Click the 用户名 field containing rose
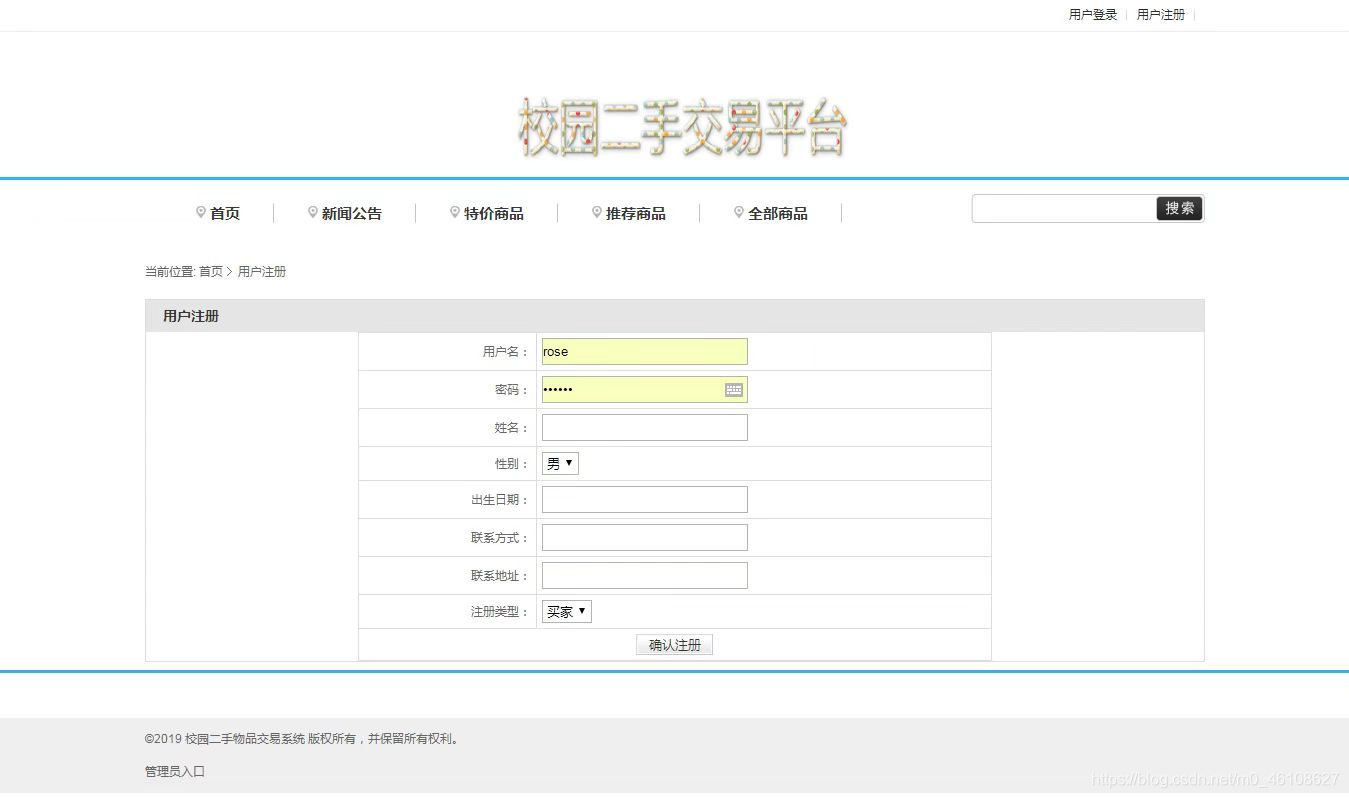 pos(645,352)
